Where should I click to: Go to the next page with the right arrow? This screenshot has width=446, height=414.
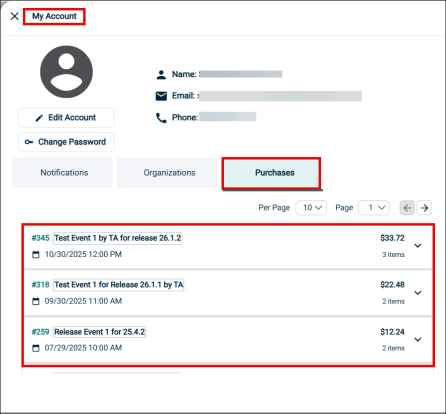click(424, 208)
